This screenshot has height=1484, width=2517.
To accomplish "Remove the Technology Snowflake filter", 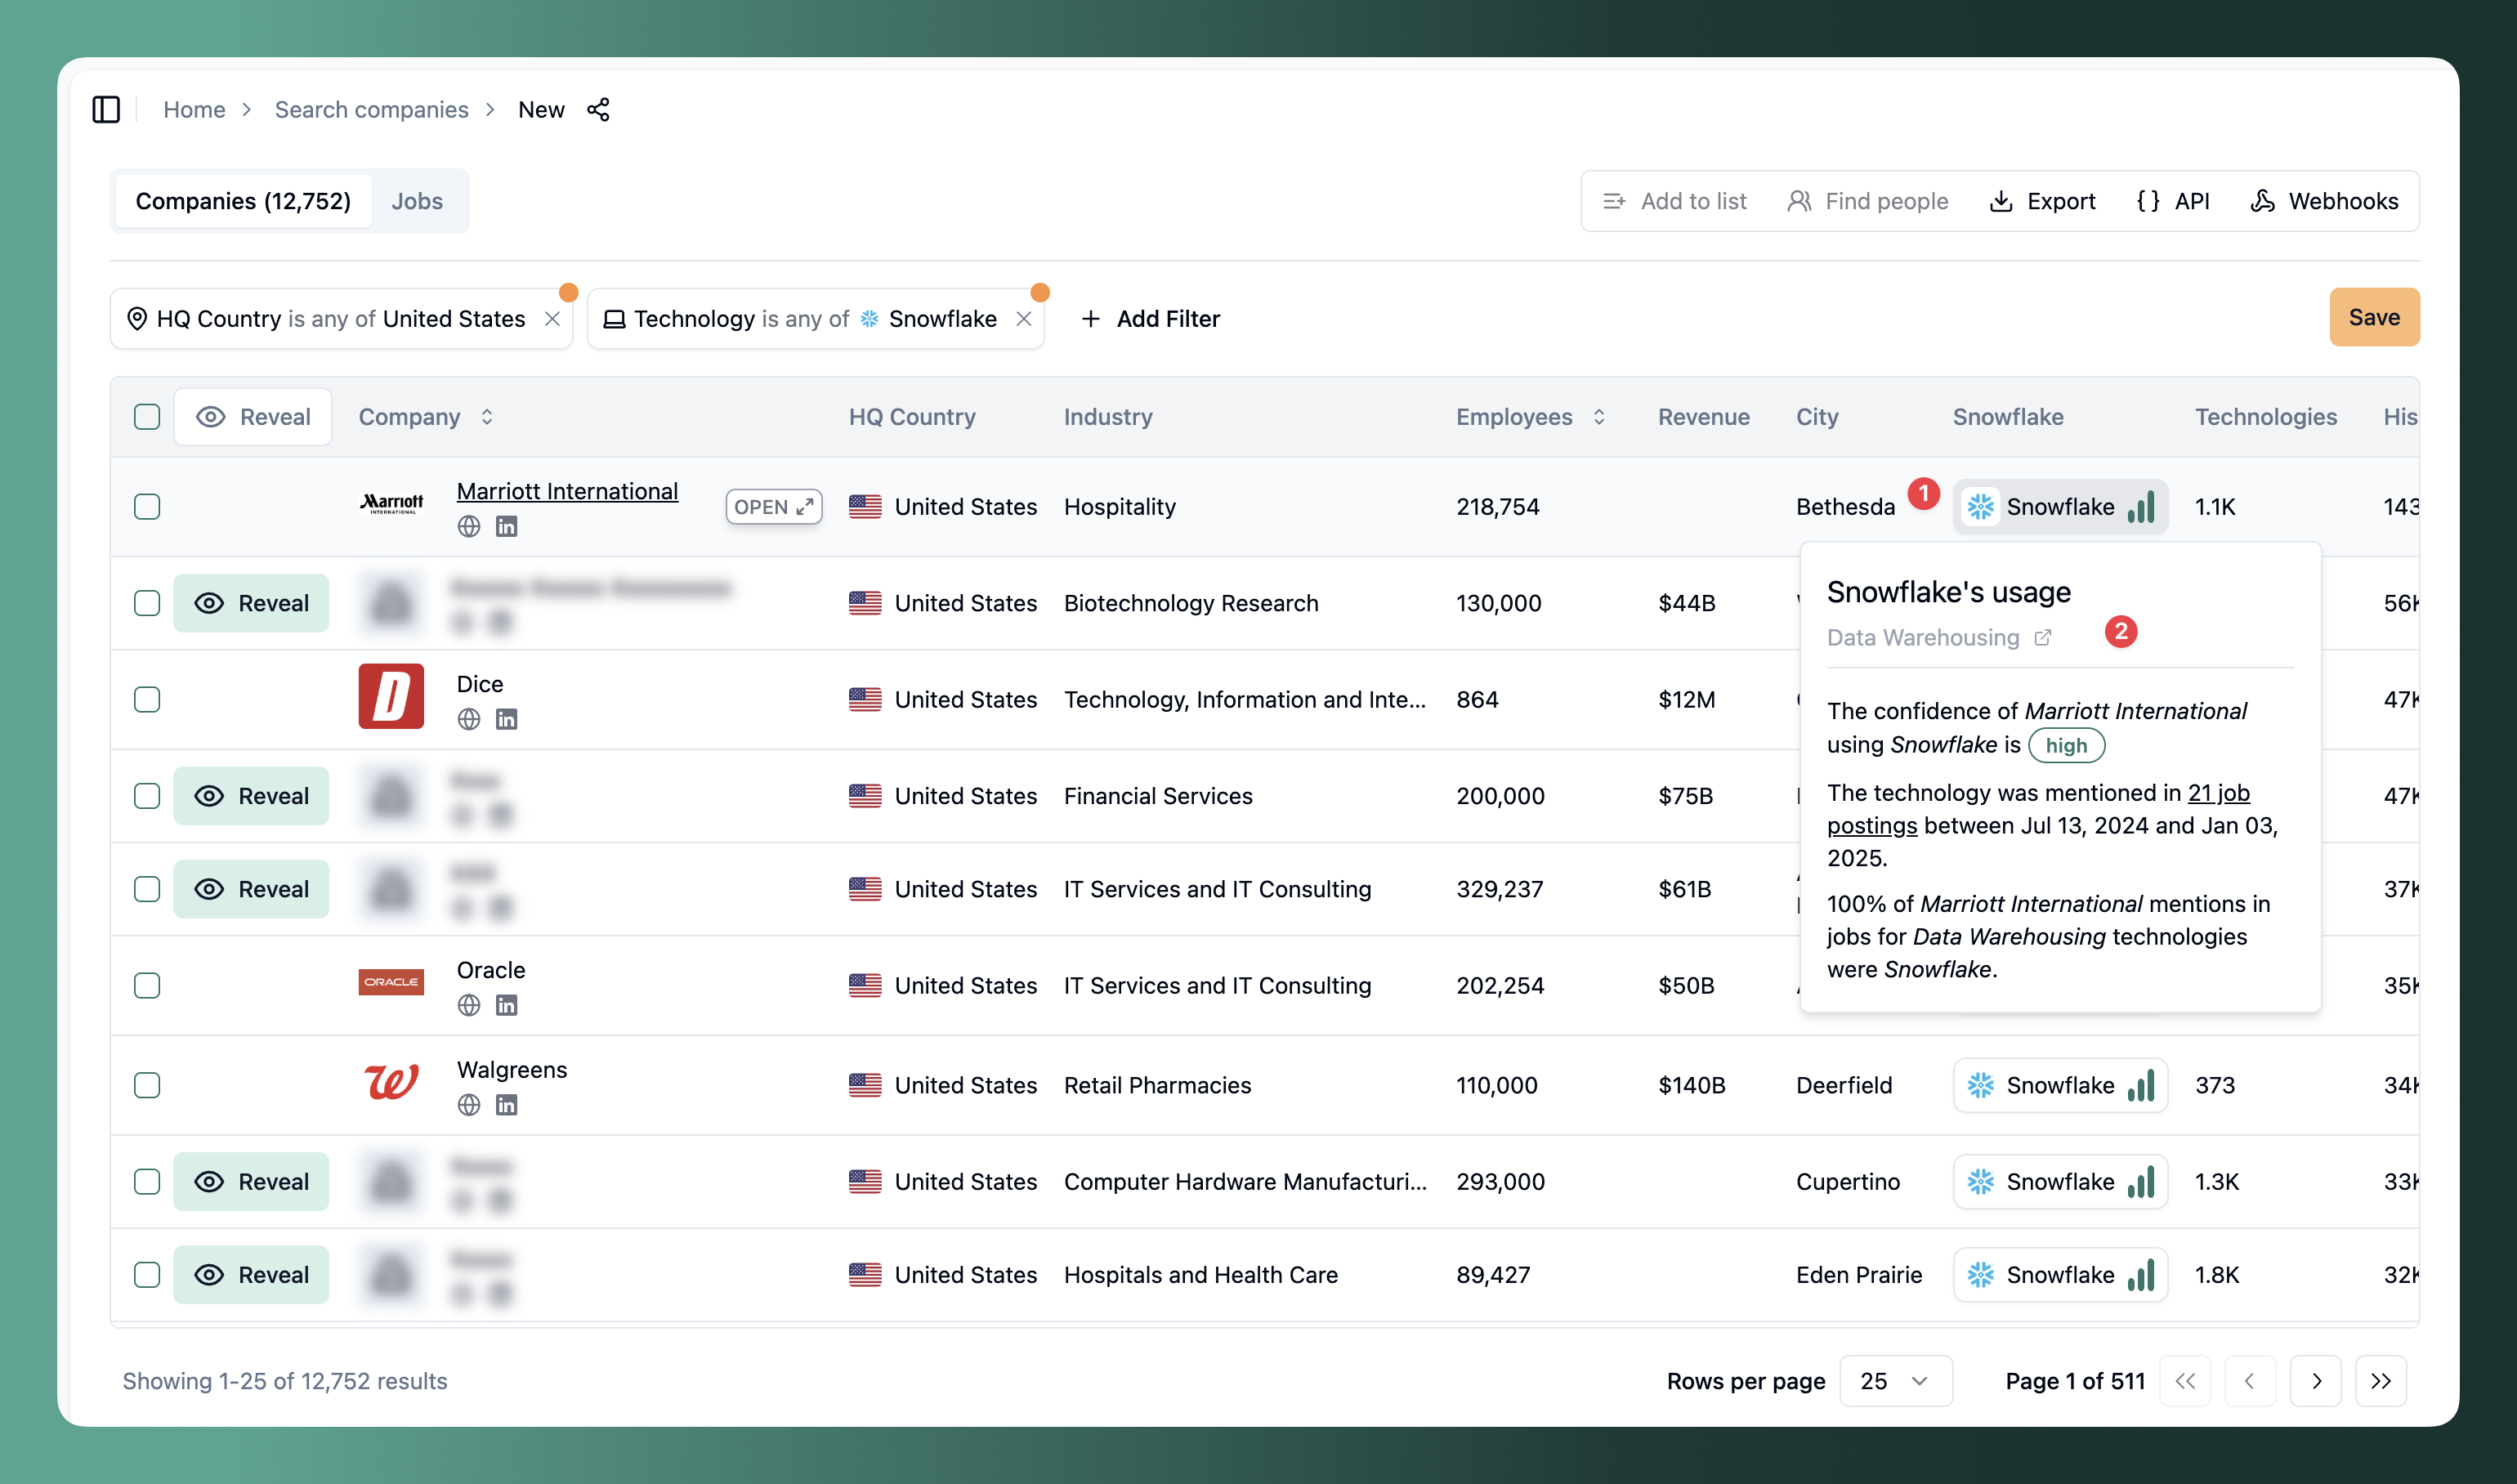I will [1023, 319].
